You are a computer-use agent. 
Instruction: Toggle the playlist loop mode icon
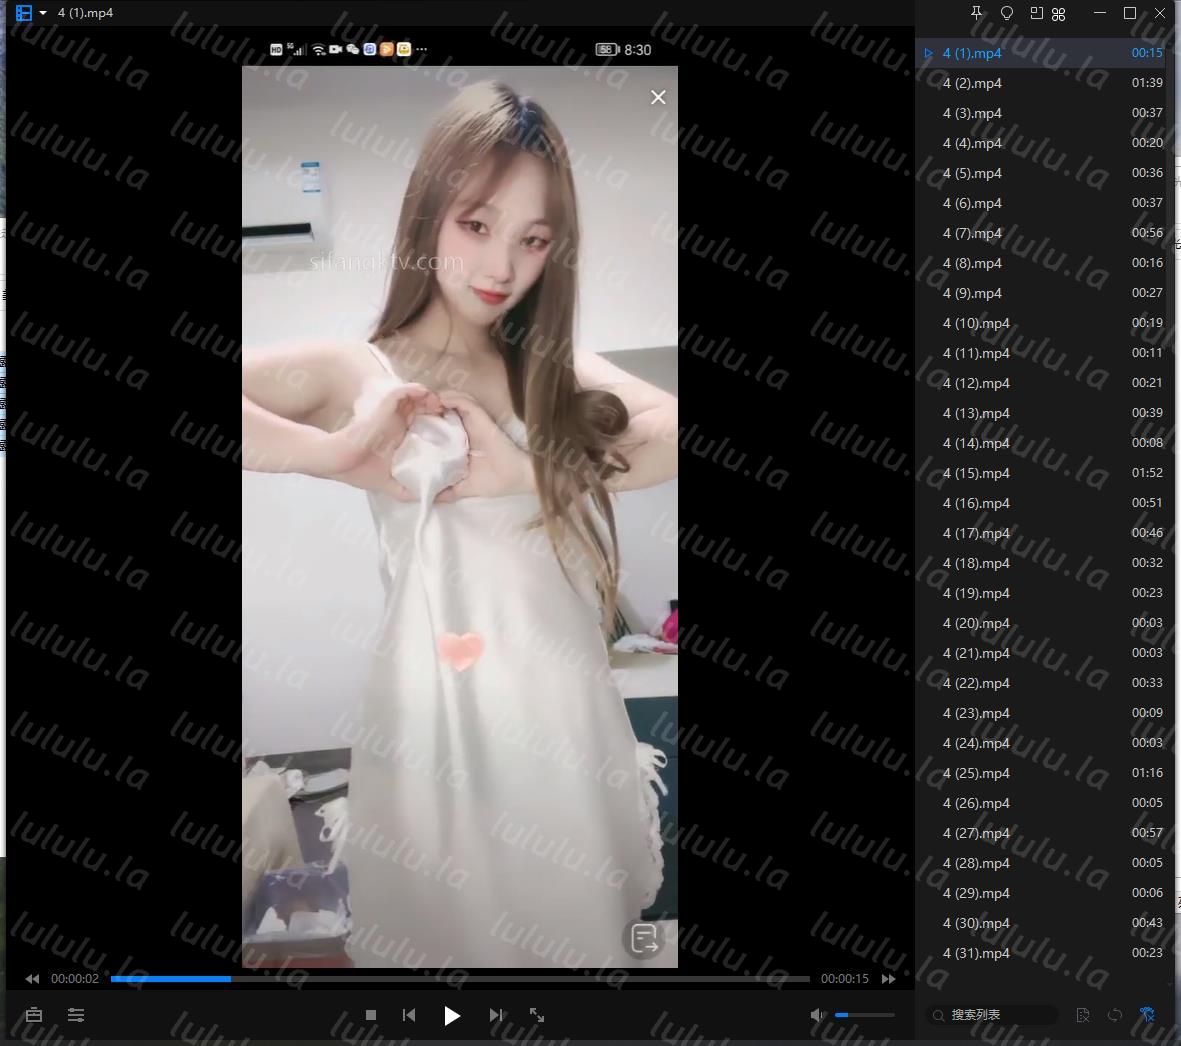[x=1115, y=1015]
